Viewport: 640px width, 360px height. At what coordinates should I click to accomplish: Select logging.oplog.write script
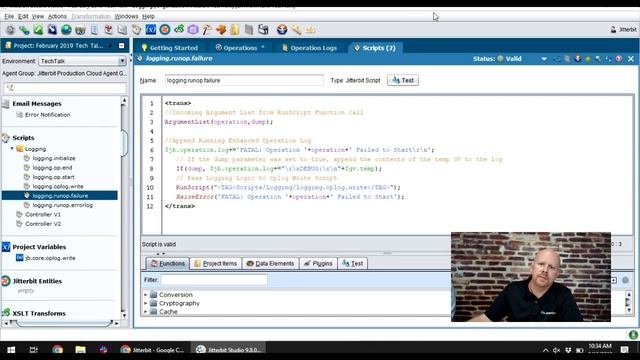[58, 187]
